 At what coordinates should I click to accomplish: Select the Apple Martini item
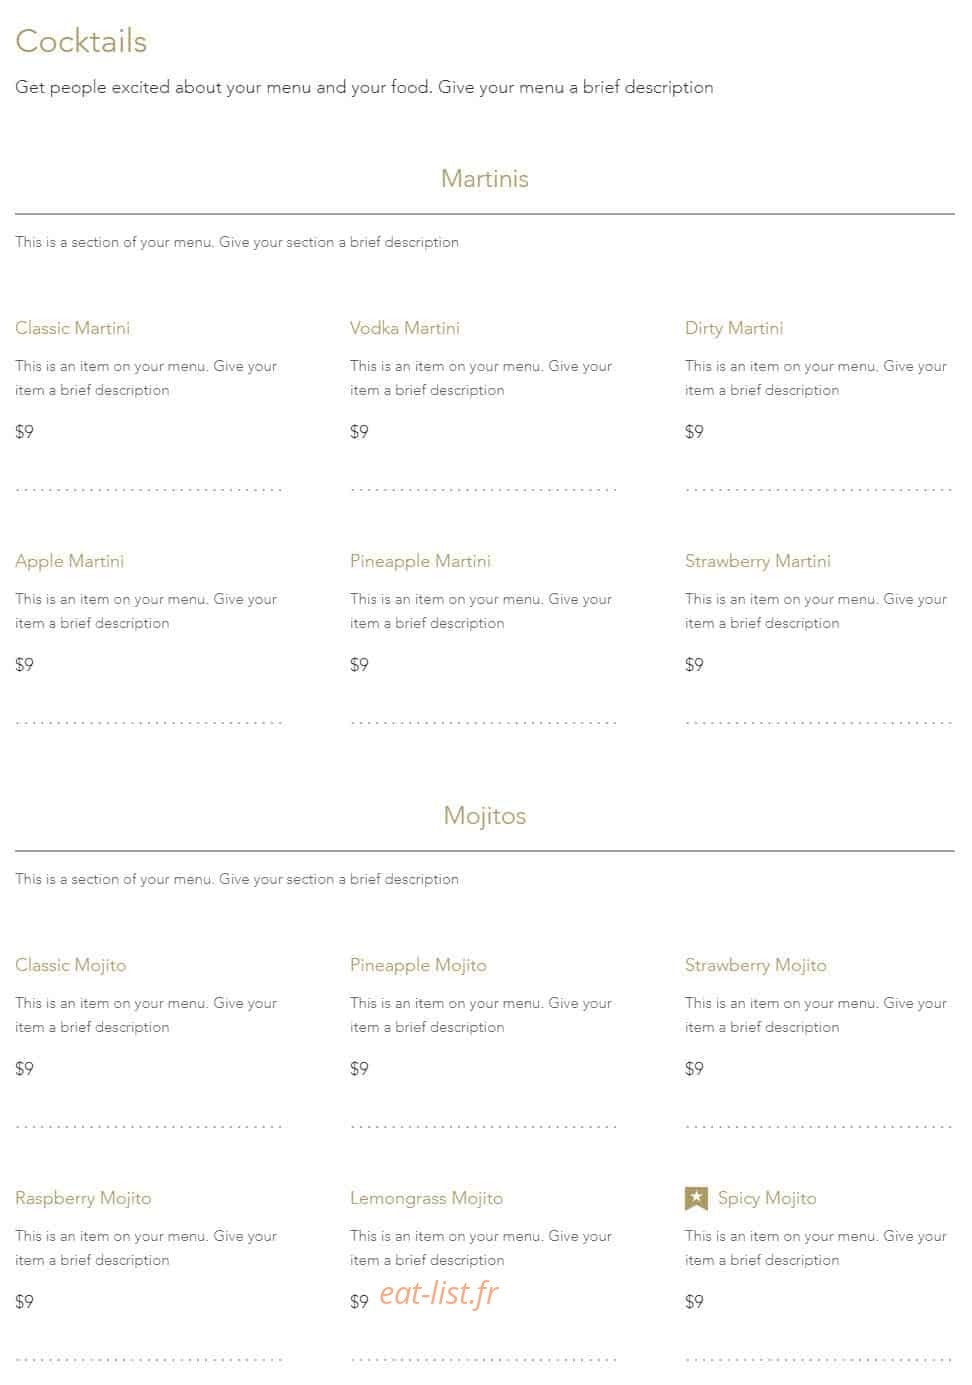70,562
